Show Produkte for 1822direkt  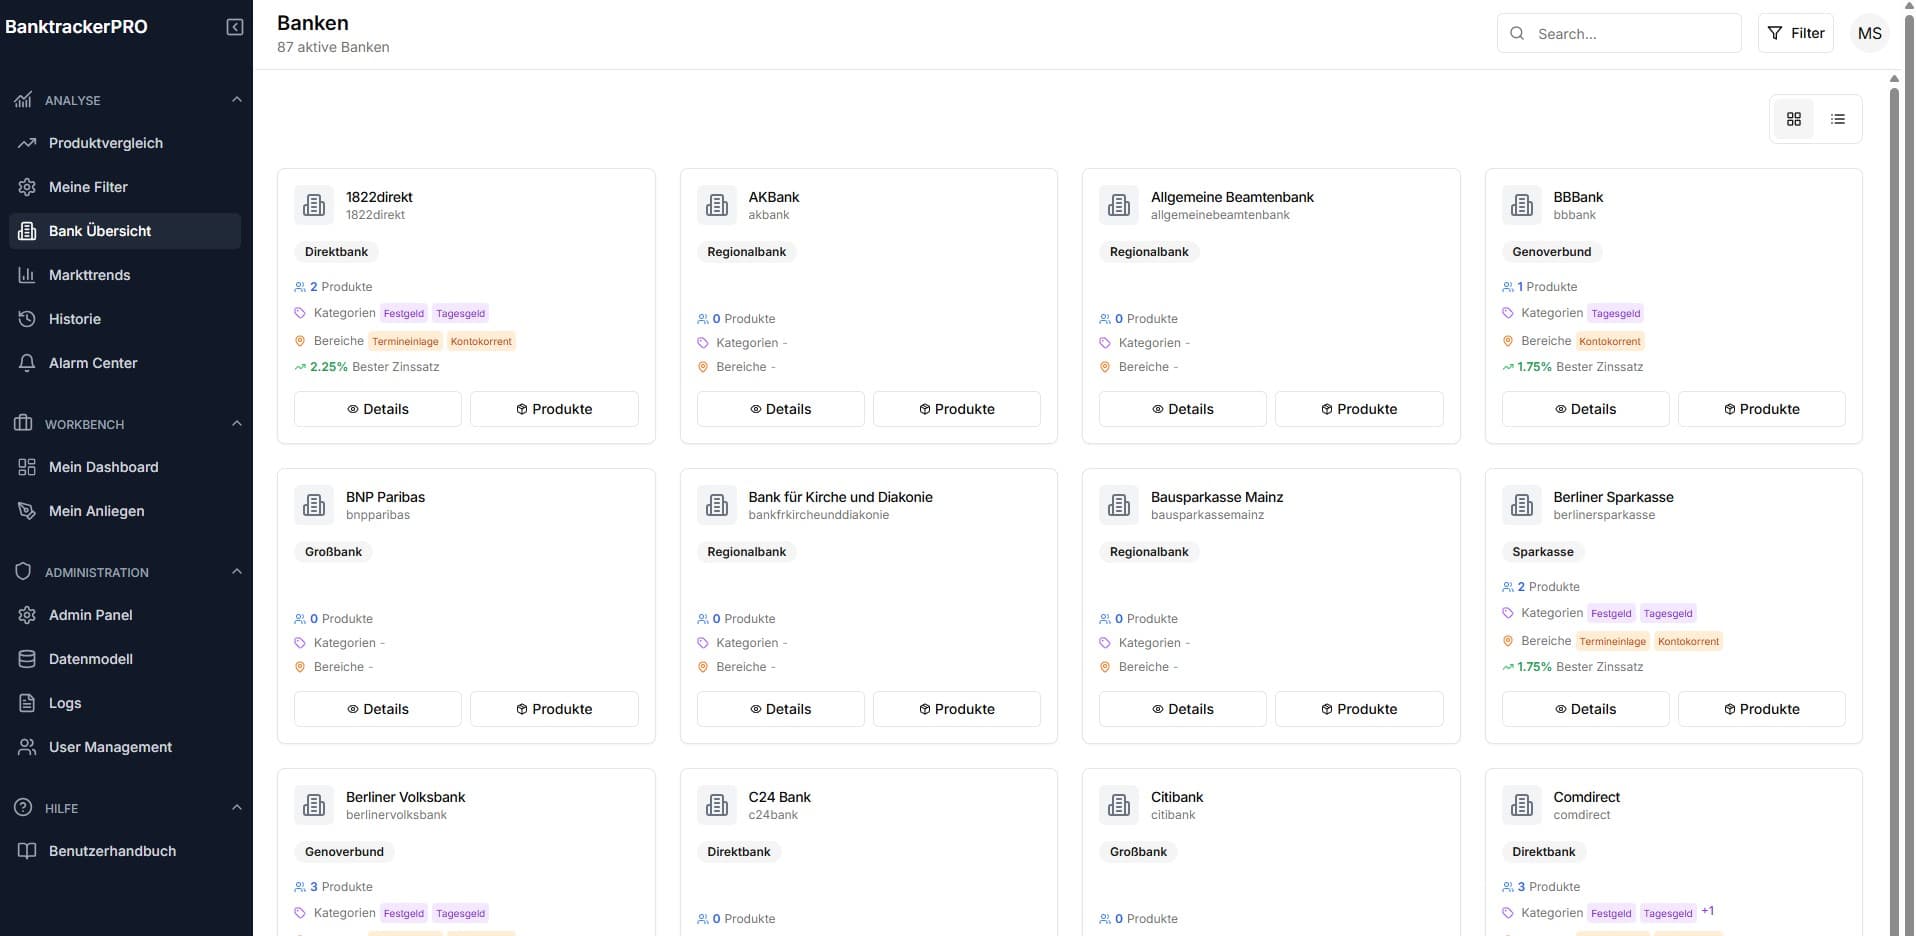[554, 409]
